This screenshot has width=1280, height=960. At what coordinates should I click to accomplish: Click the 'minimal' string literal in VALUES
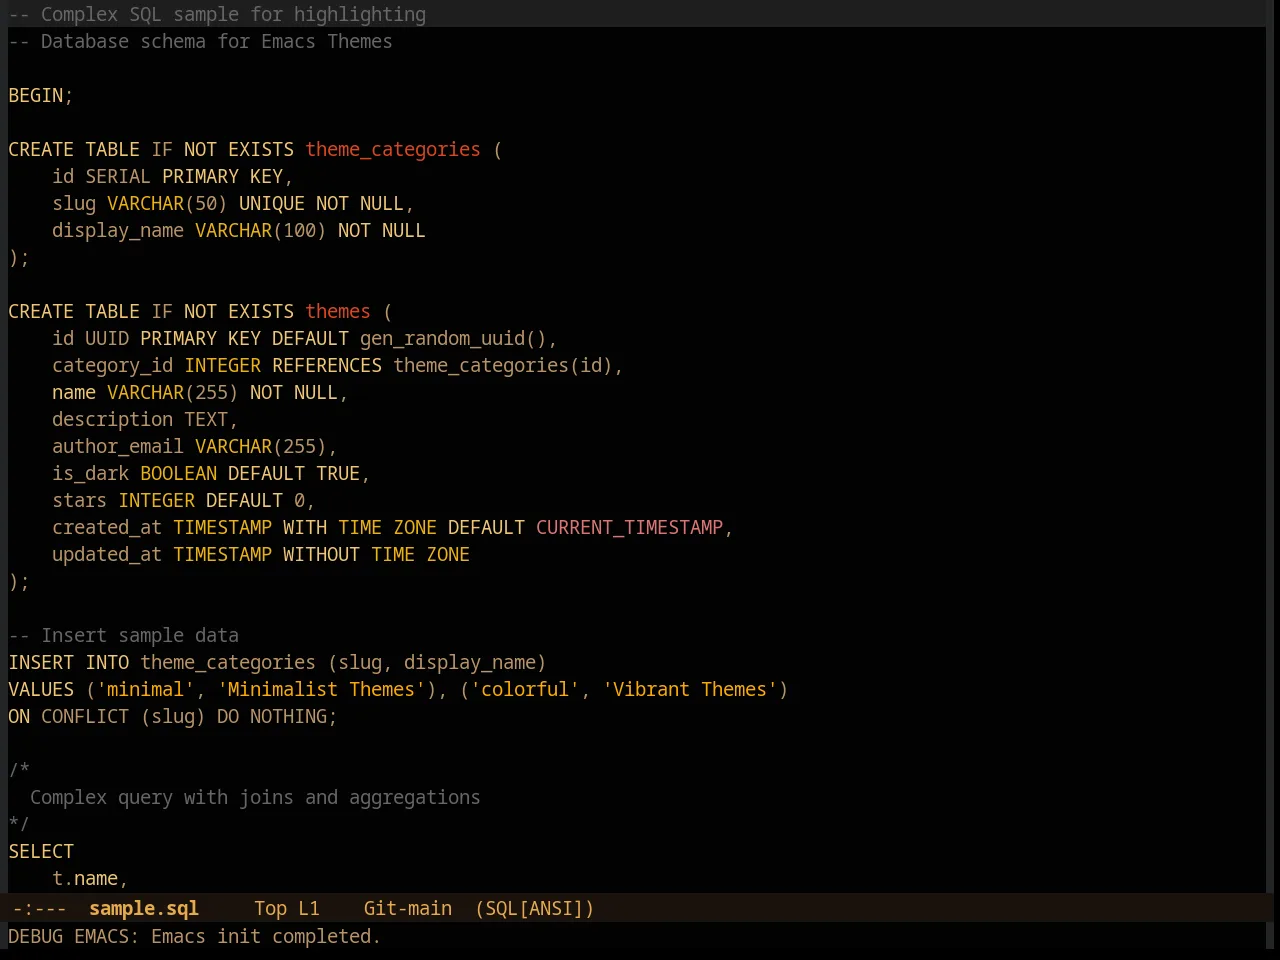point(146,689)
